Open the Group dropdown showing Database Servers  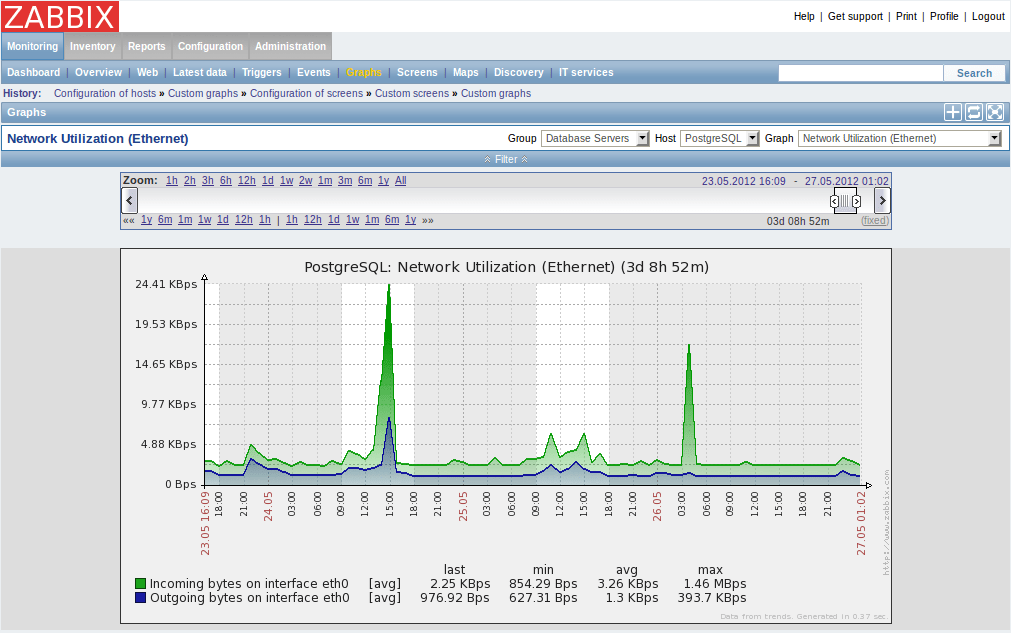(595, 138)
